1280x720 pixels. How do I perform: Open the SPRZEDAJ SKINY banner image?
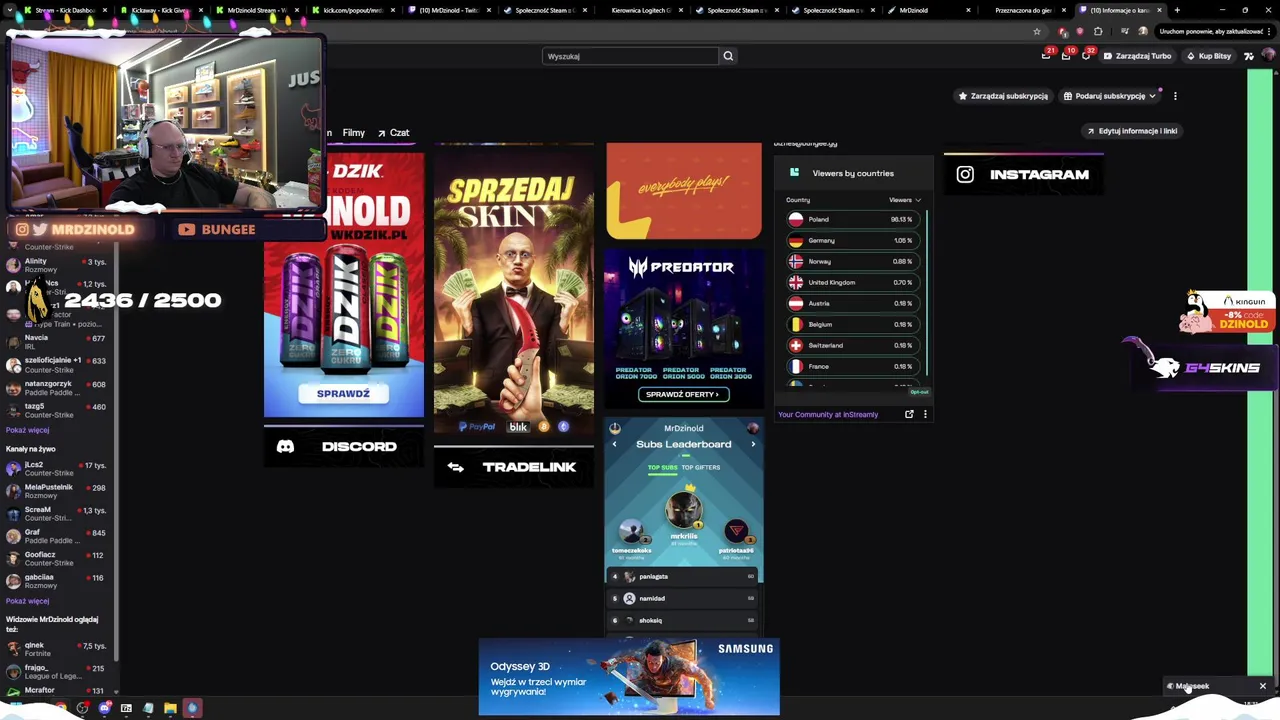coord(514,290)
